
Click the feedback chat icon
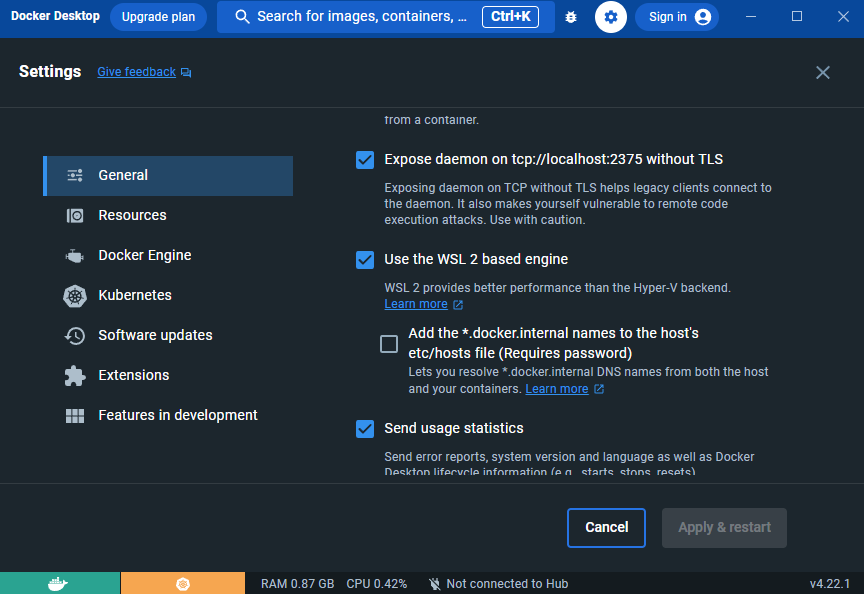pyautogui.click(x=186, y=73)
